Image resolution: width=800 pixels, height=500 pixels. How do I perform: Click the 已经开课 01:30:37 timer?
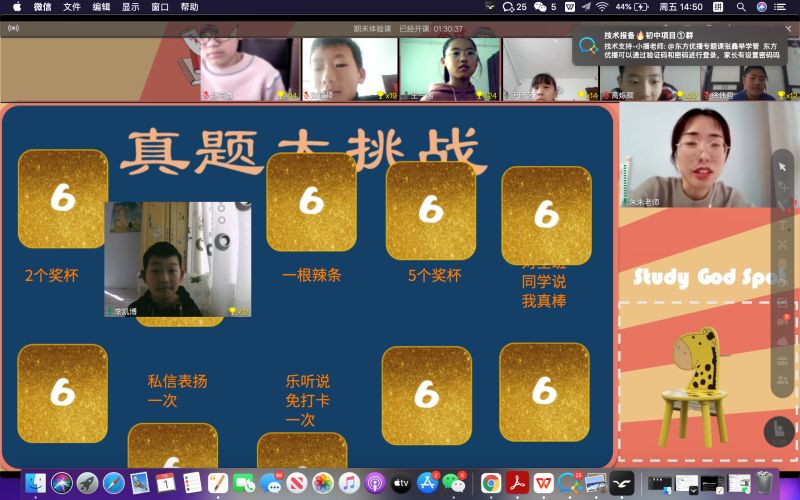click(x=431, y=29)
